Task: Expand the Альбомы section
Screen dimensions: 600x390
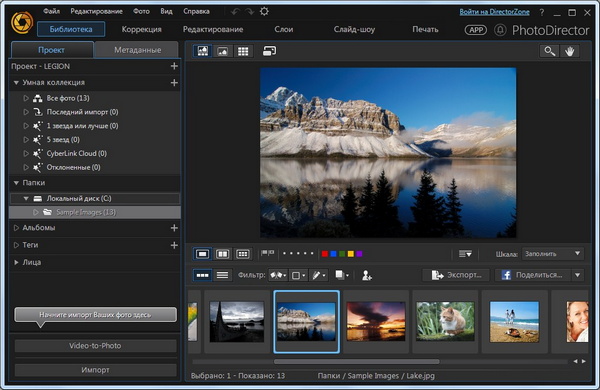Action: coord(16,228)
